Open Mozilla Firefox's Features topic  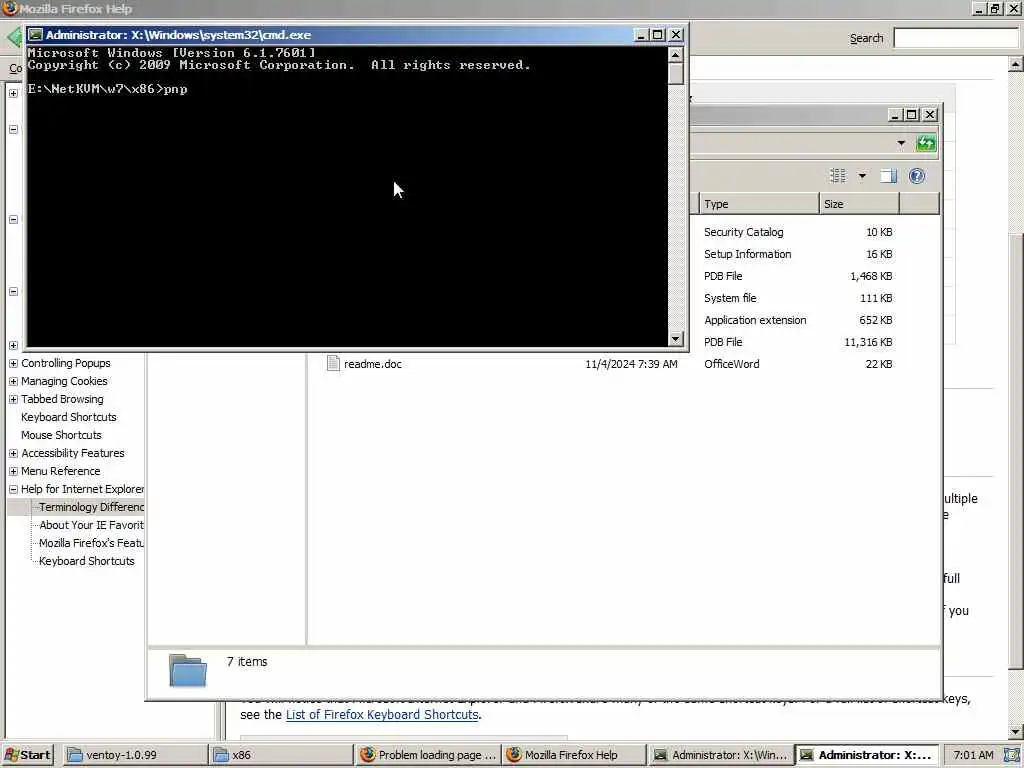[91, 543]
